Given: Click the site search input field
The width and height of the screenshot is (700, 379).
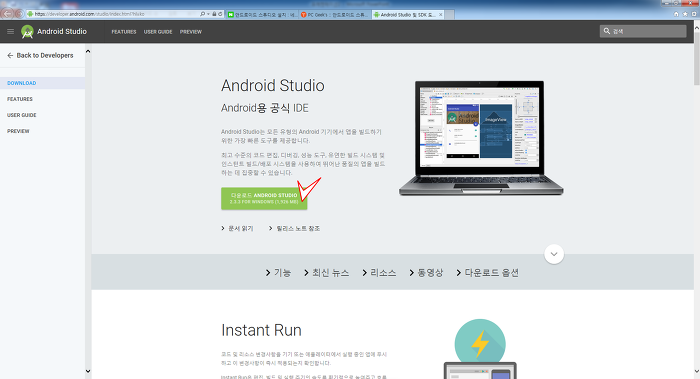Looking at the screenshot, I should point(643,31).
